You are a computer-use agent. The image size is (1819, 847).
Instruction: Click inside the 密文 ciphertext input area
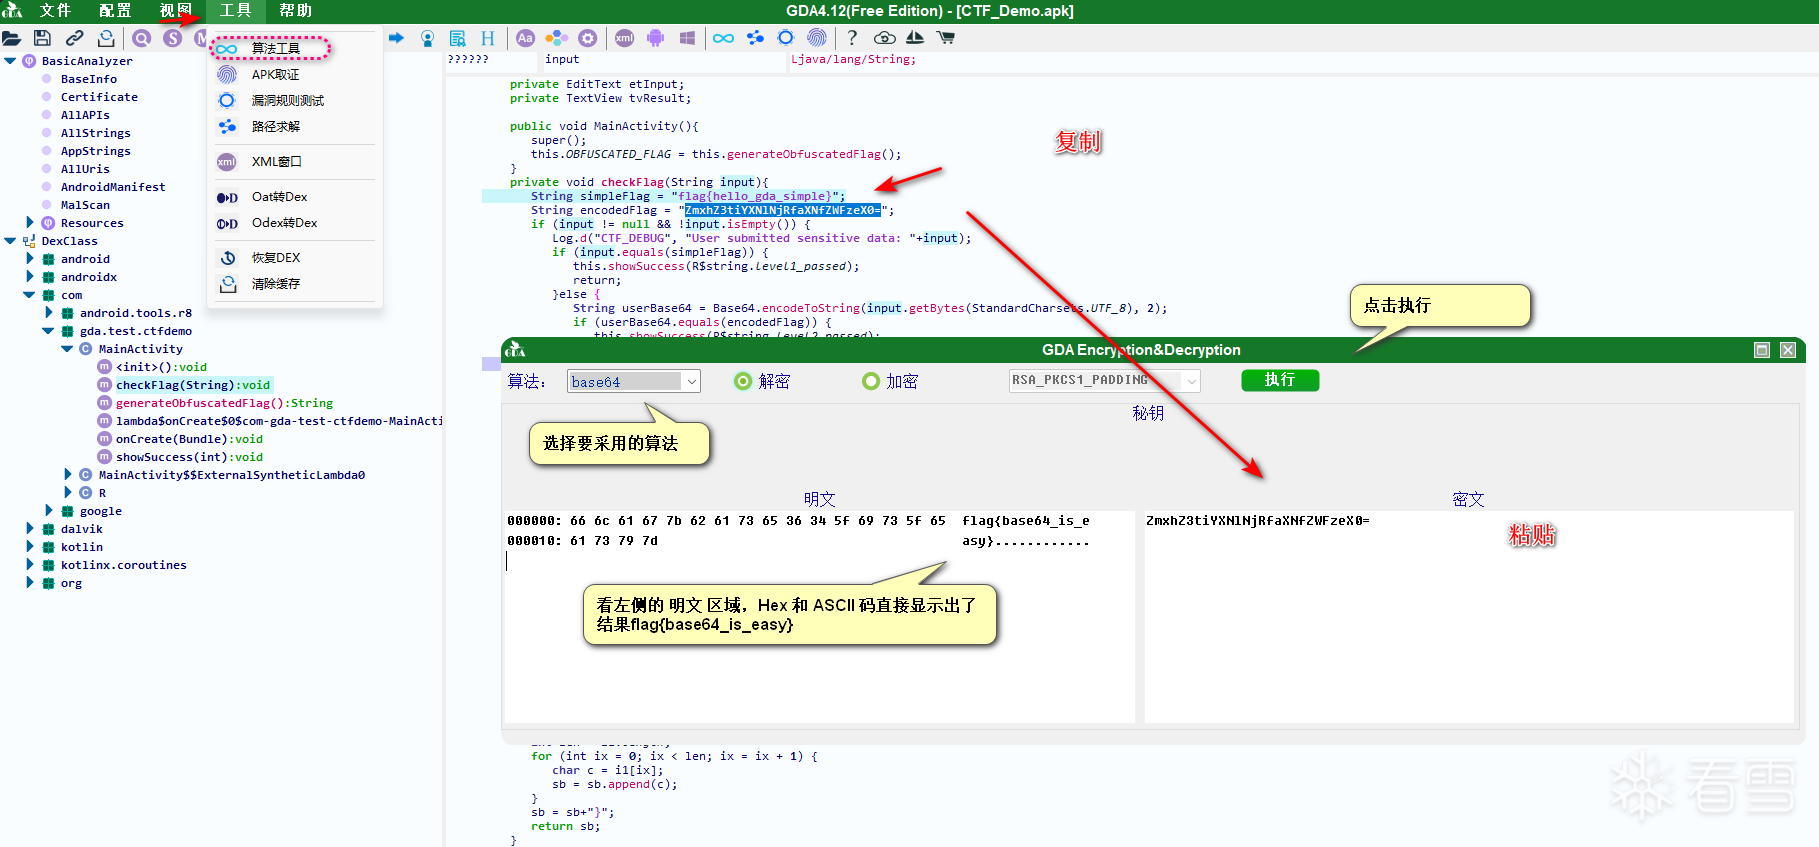[1469, 616]
